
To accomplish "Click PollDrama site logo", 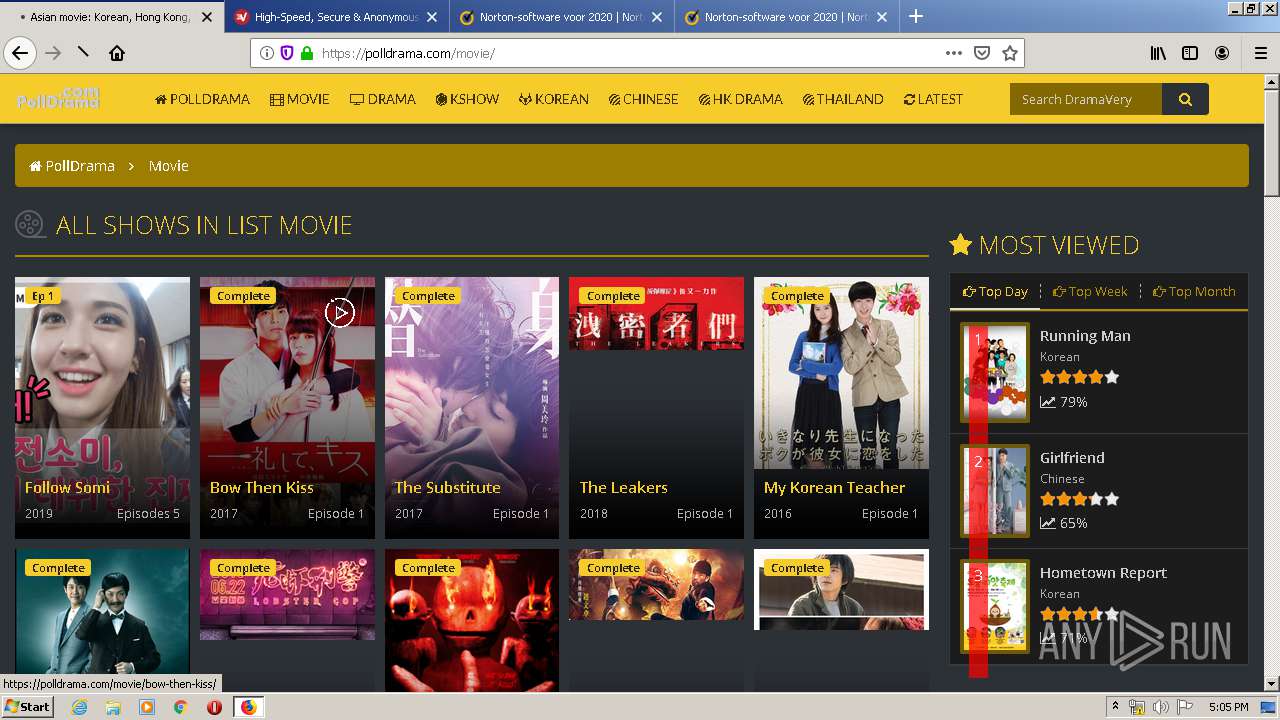I will [x=58, y=98].
